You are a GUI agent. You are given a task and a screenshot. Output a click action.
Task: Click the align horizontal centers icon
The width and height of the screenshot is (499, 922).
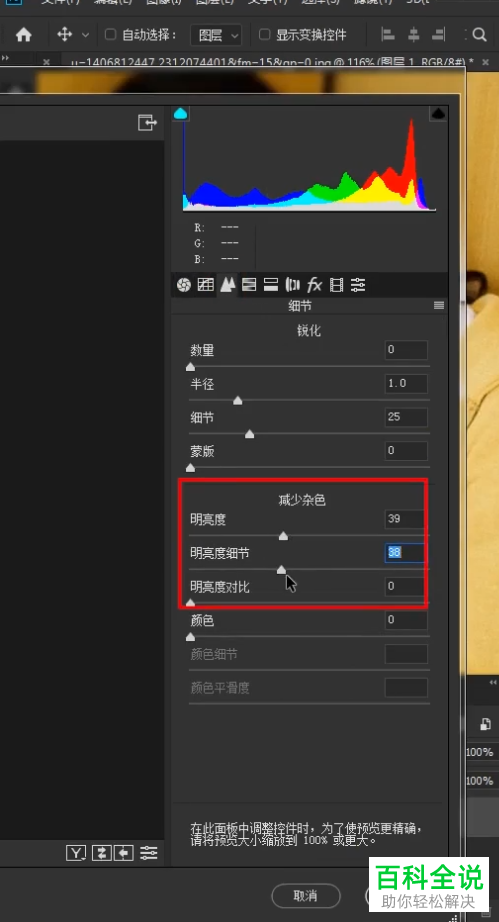414,35
